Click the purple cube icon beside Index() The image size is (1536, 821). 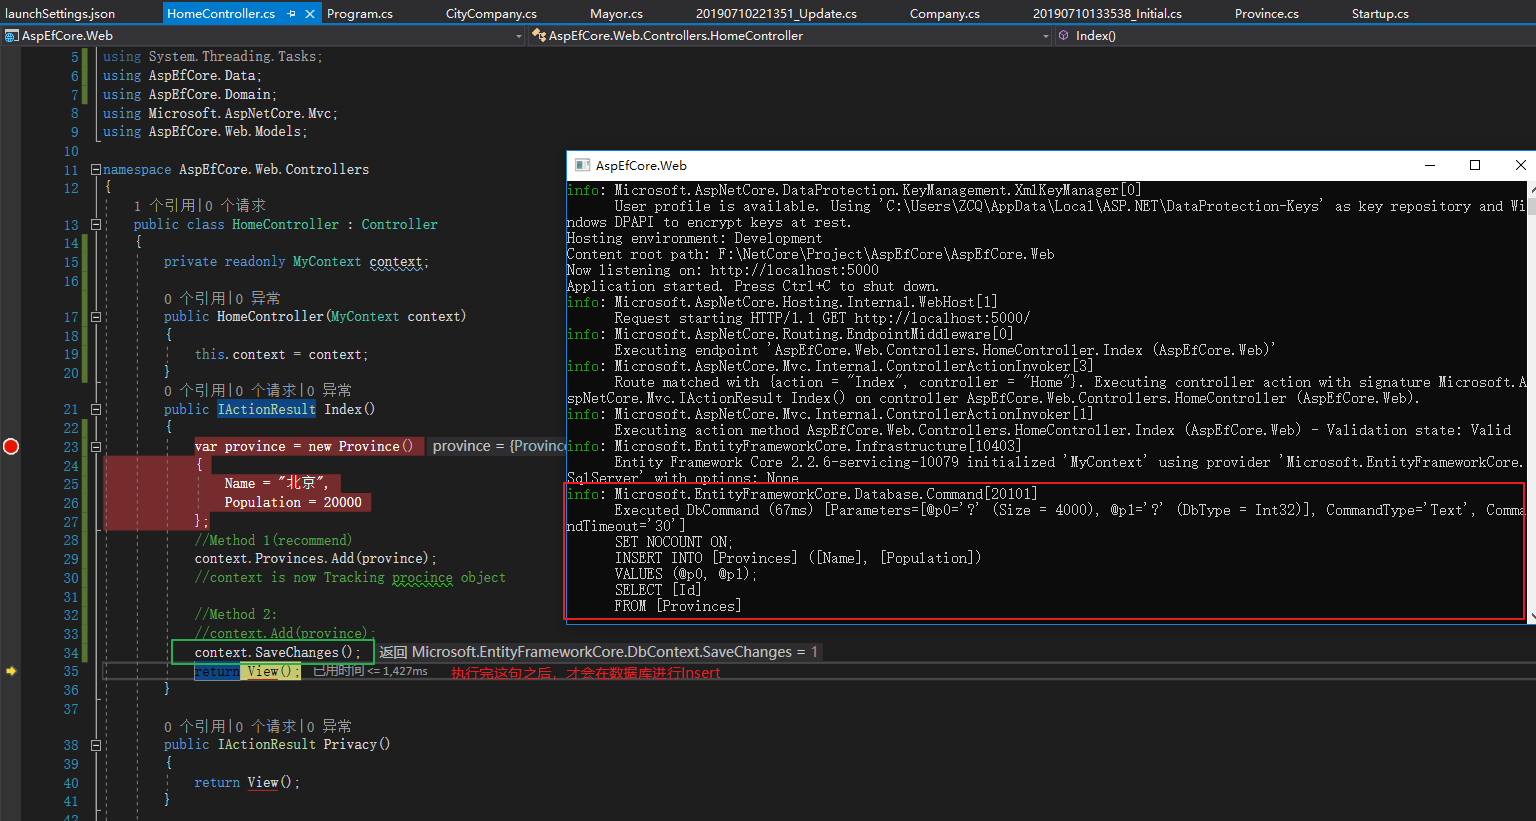coord(1063,35)
